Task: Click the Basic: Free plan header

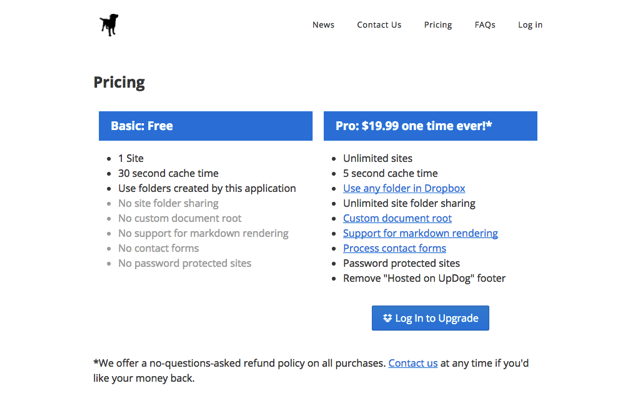Action: coord(206,126)
